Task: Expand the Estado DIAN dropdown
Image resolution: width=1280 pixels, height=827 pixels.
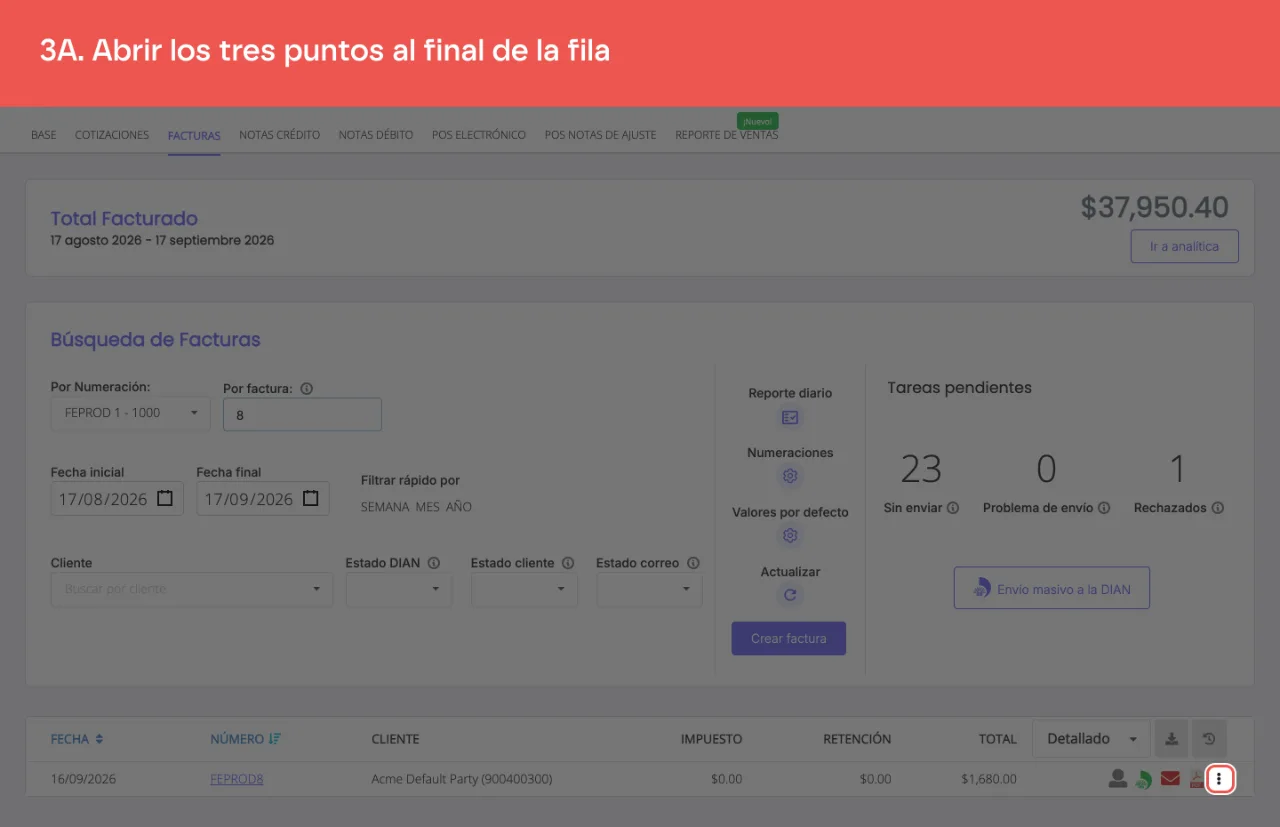Action: click(399, 589)
